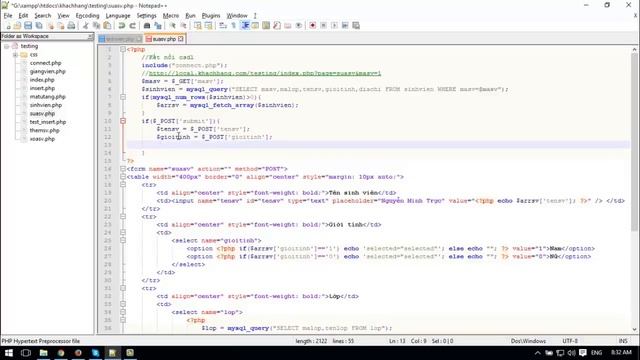
Task: Select sinhvien.php in the workspace tree
Action: click(x=46, y=105)
